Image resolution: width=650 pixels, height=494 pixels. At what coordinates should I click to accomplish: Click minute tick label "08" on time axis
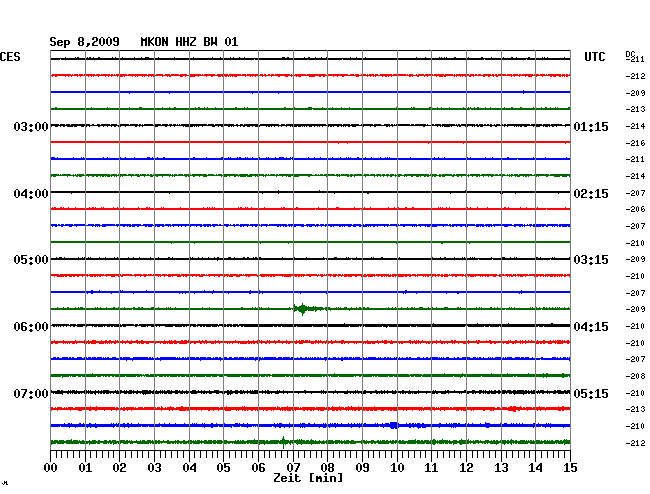[x=327, y=468]
